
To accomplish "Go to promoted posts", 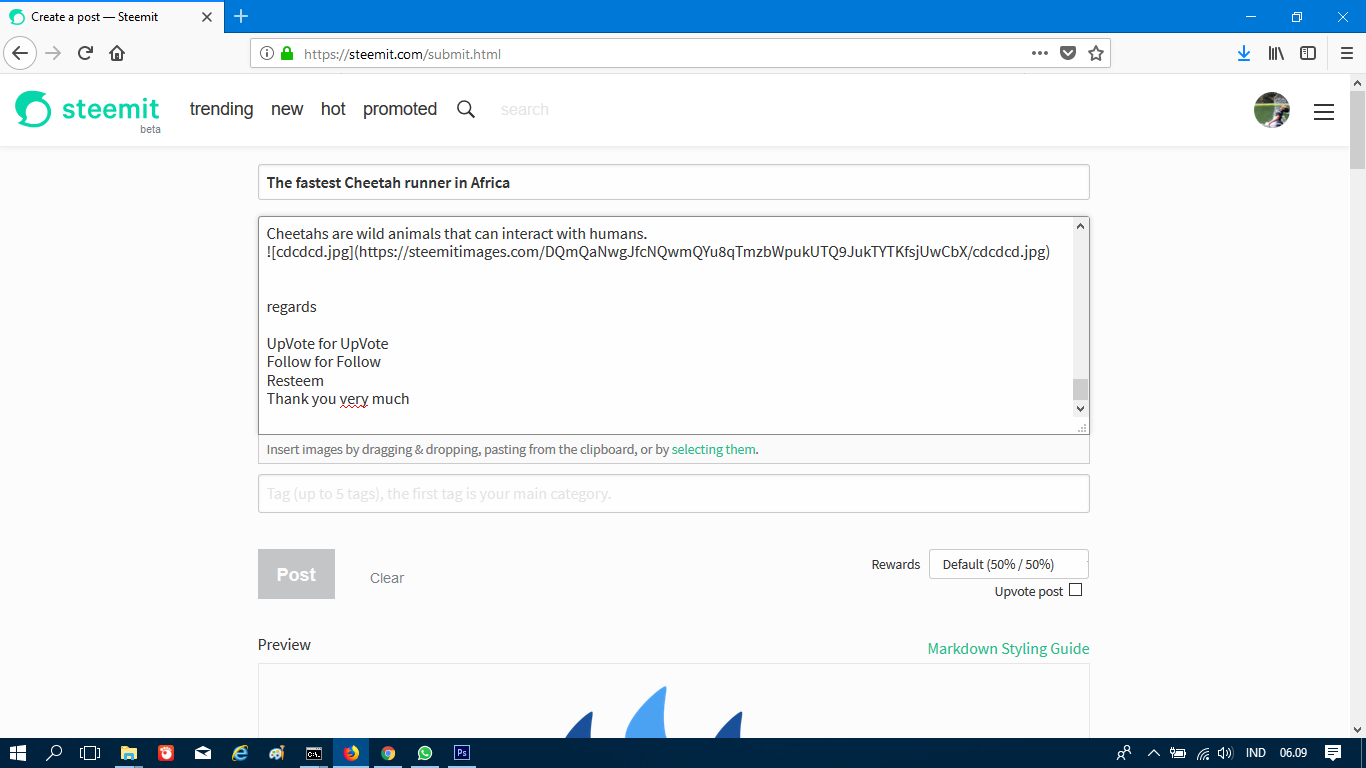I will [x=400, y=109].
